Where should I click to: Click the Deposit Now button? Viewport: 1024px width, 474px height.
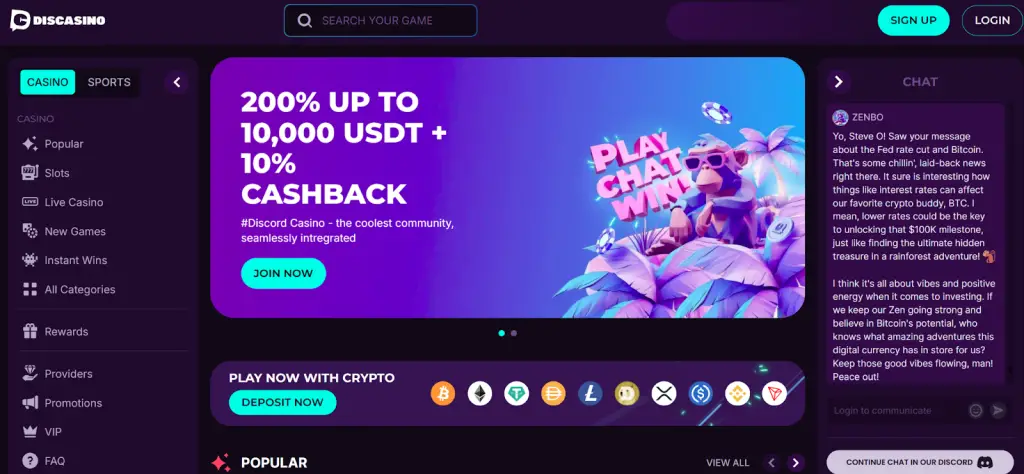[282, 402]
